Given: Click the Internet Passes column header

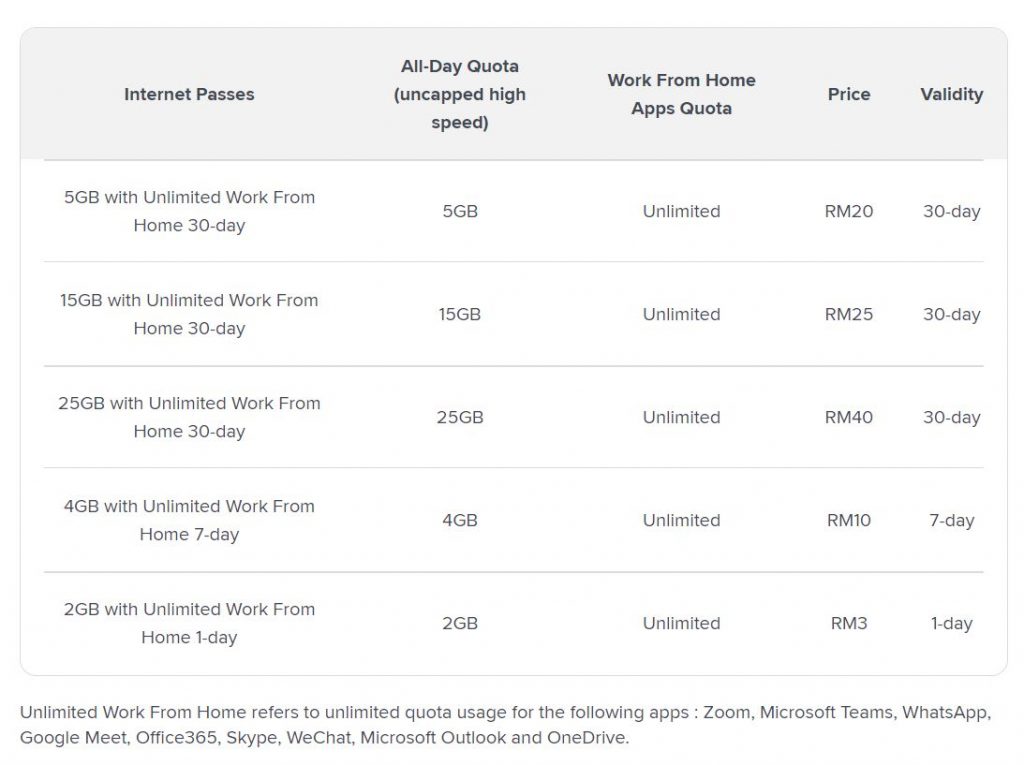Looking at the screenshot, I should coord(189,94).
